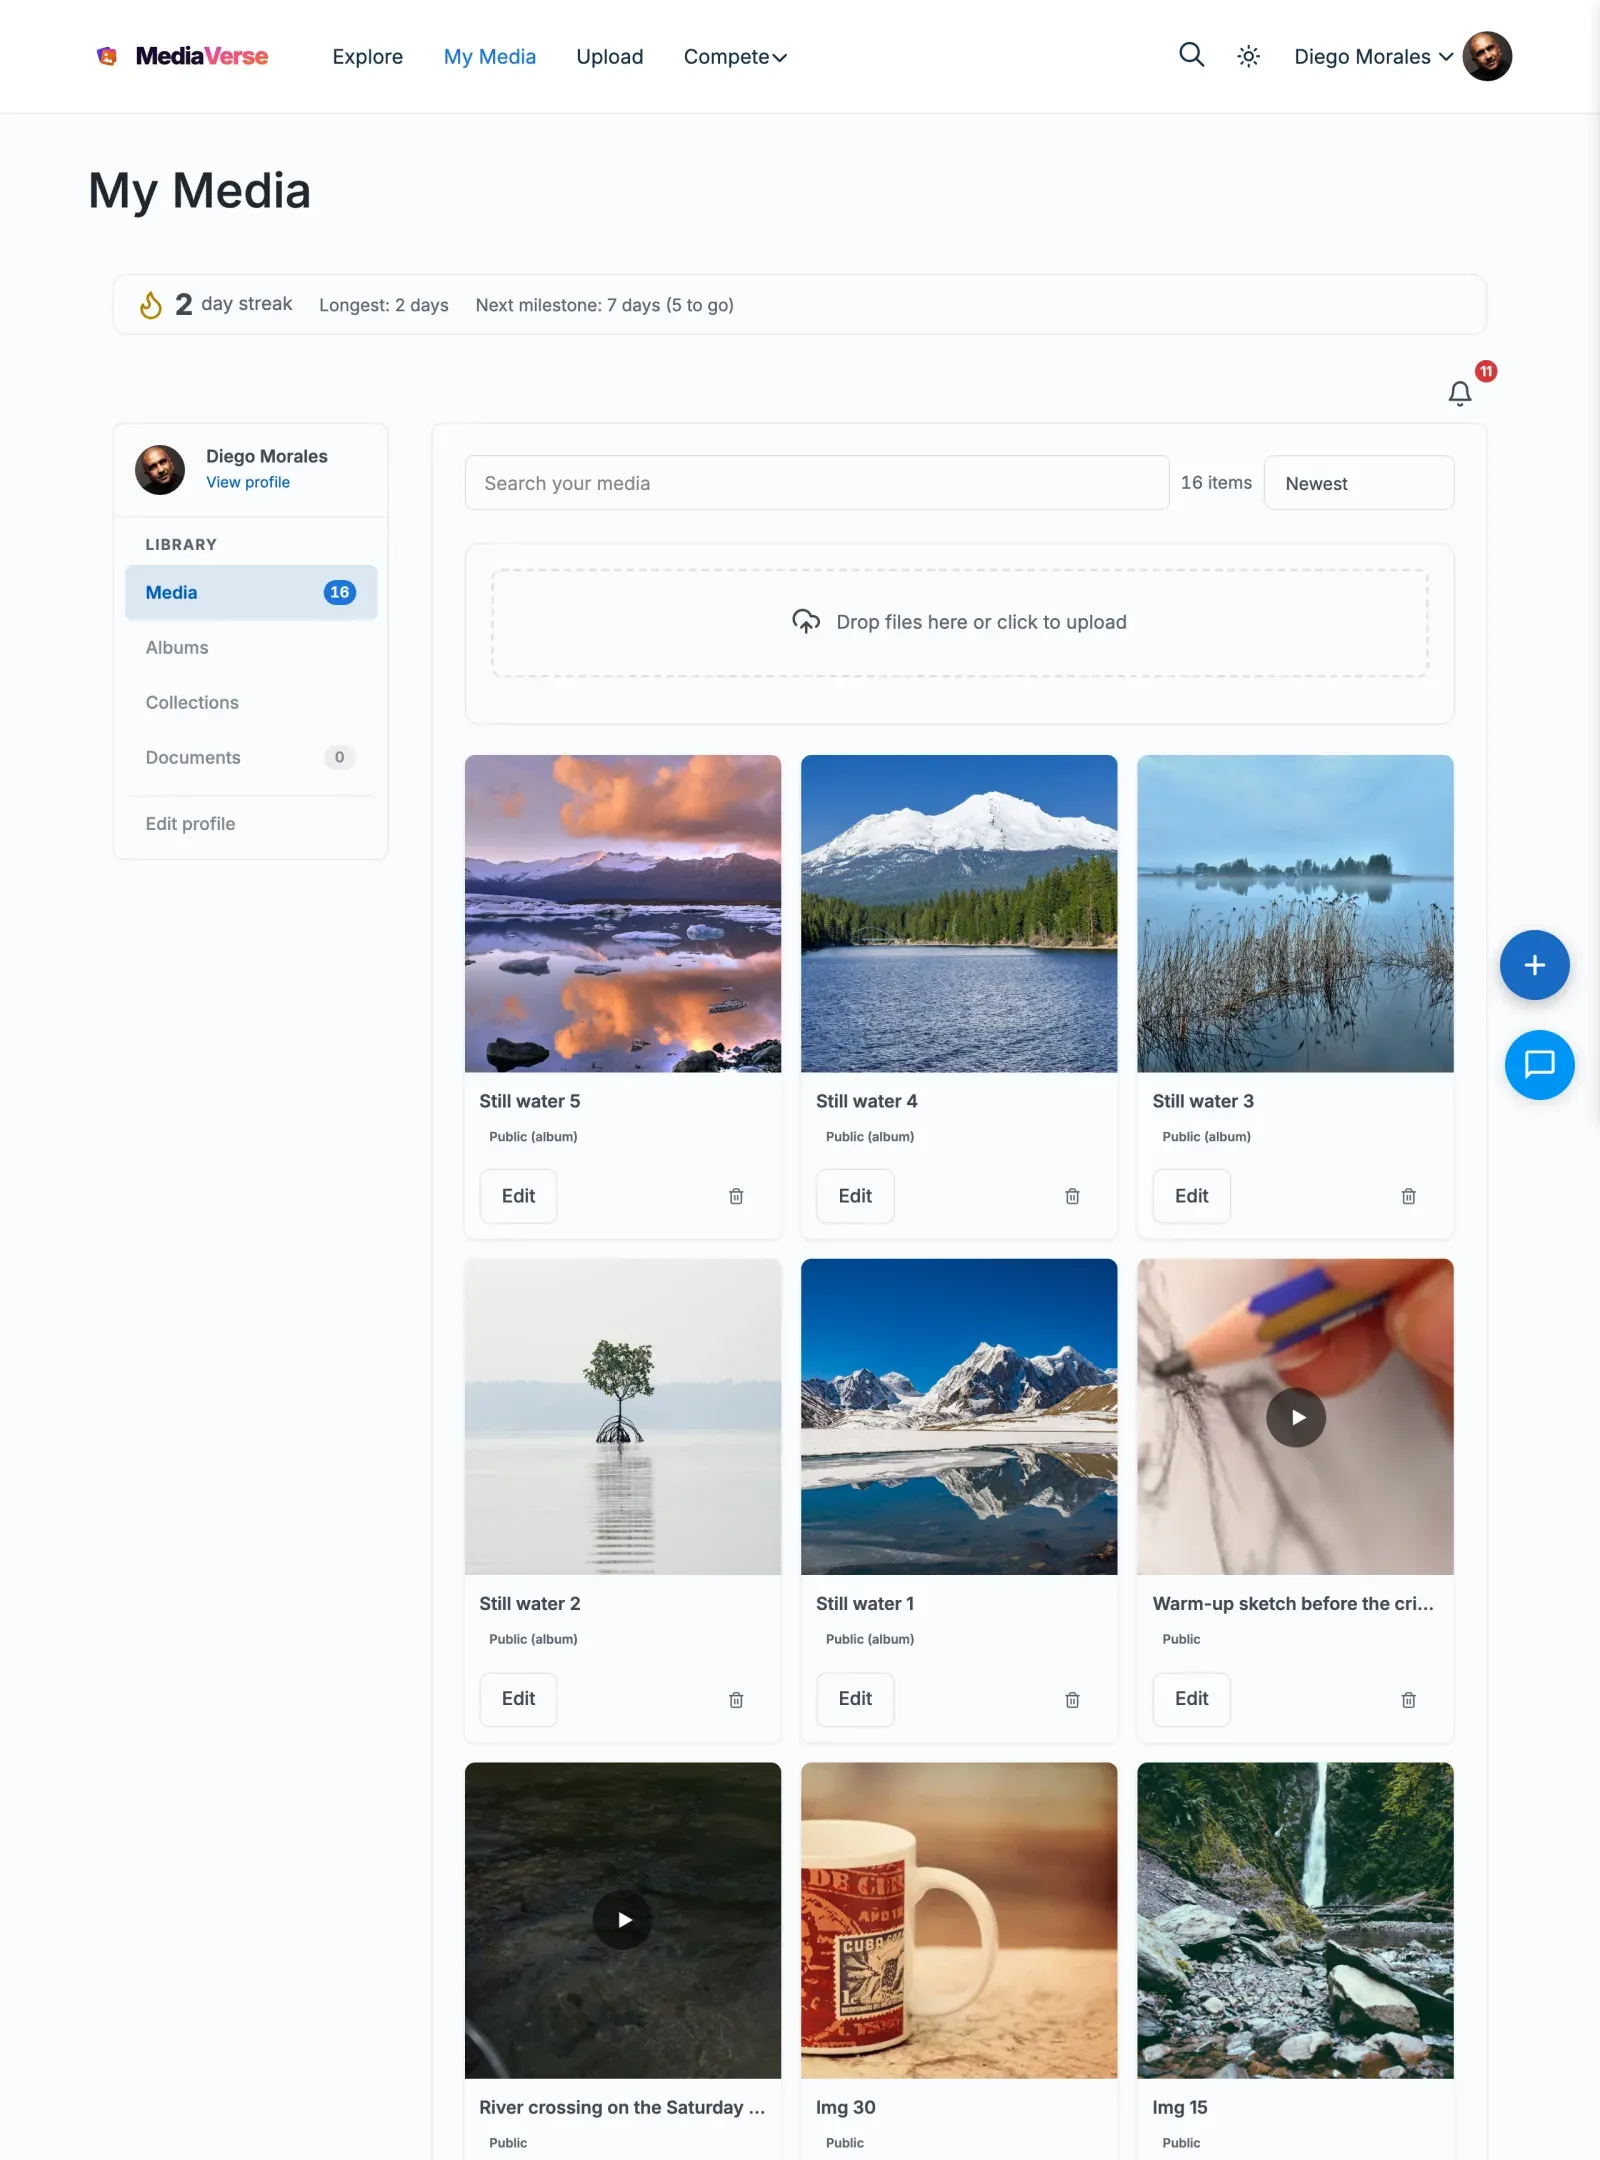Viewport: 1600px width, 2160px height.
Task: Delete Still water 2 with trash icon
Action: [x=736, y=1700]
